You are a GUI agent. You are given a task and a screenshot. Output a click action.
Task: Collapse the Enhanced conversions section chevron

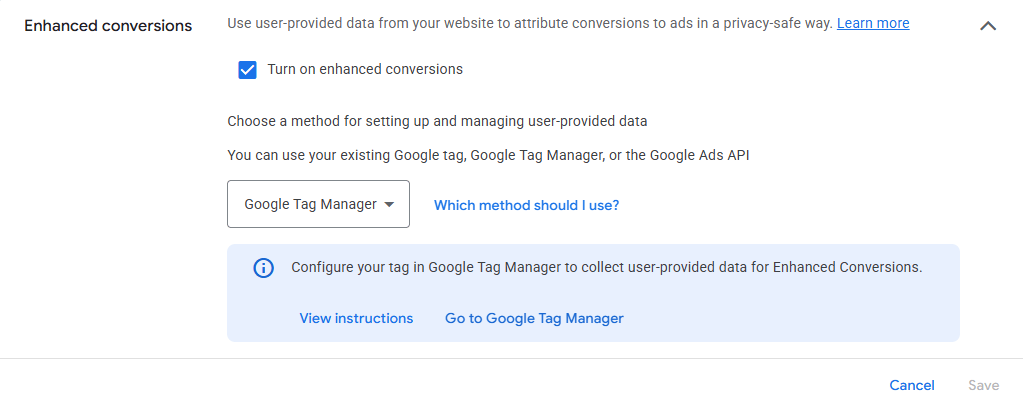(x=988, y=26)
